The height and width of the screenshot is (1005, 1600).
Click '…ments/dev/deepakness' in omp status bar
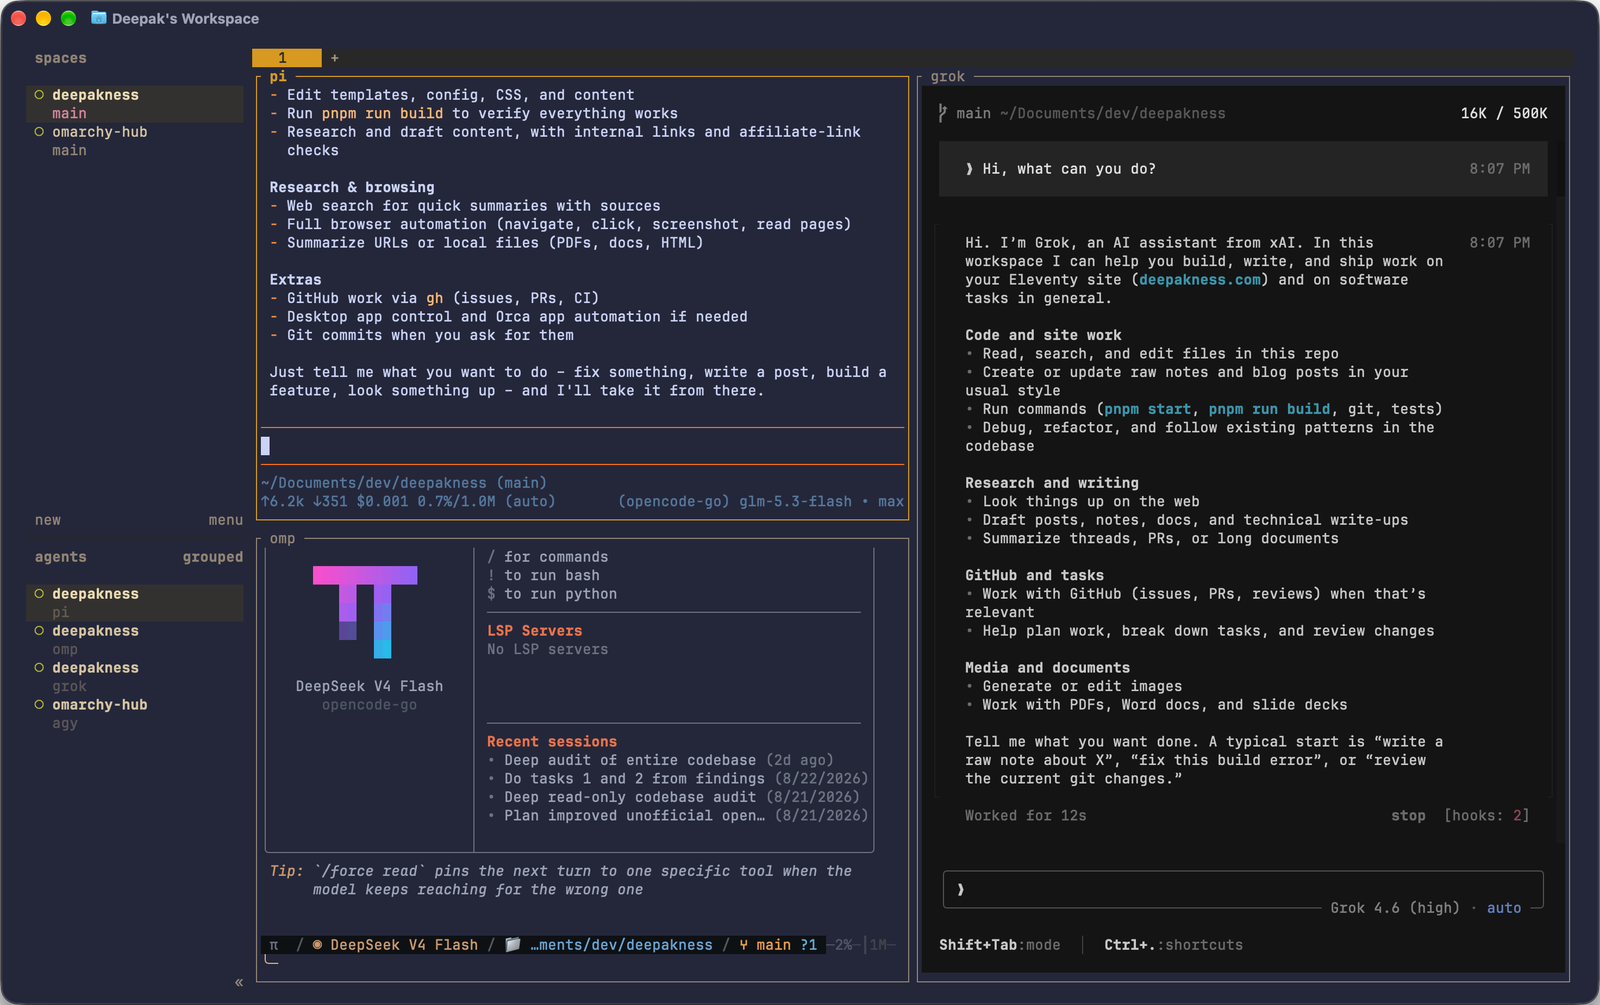click(x=621, y=945)
